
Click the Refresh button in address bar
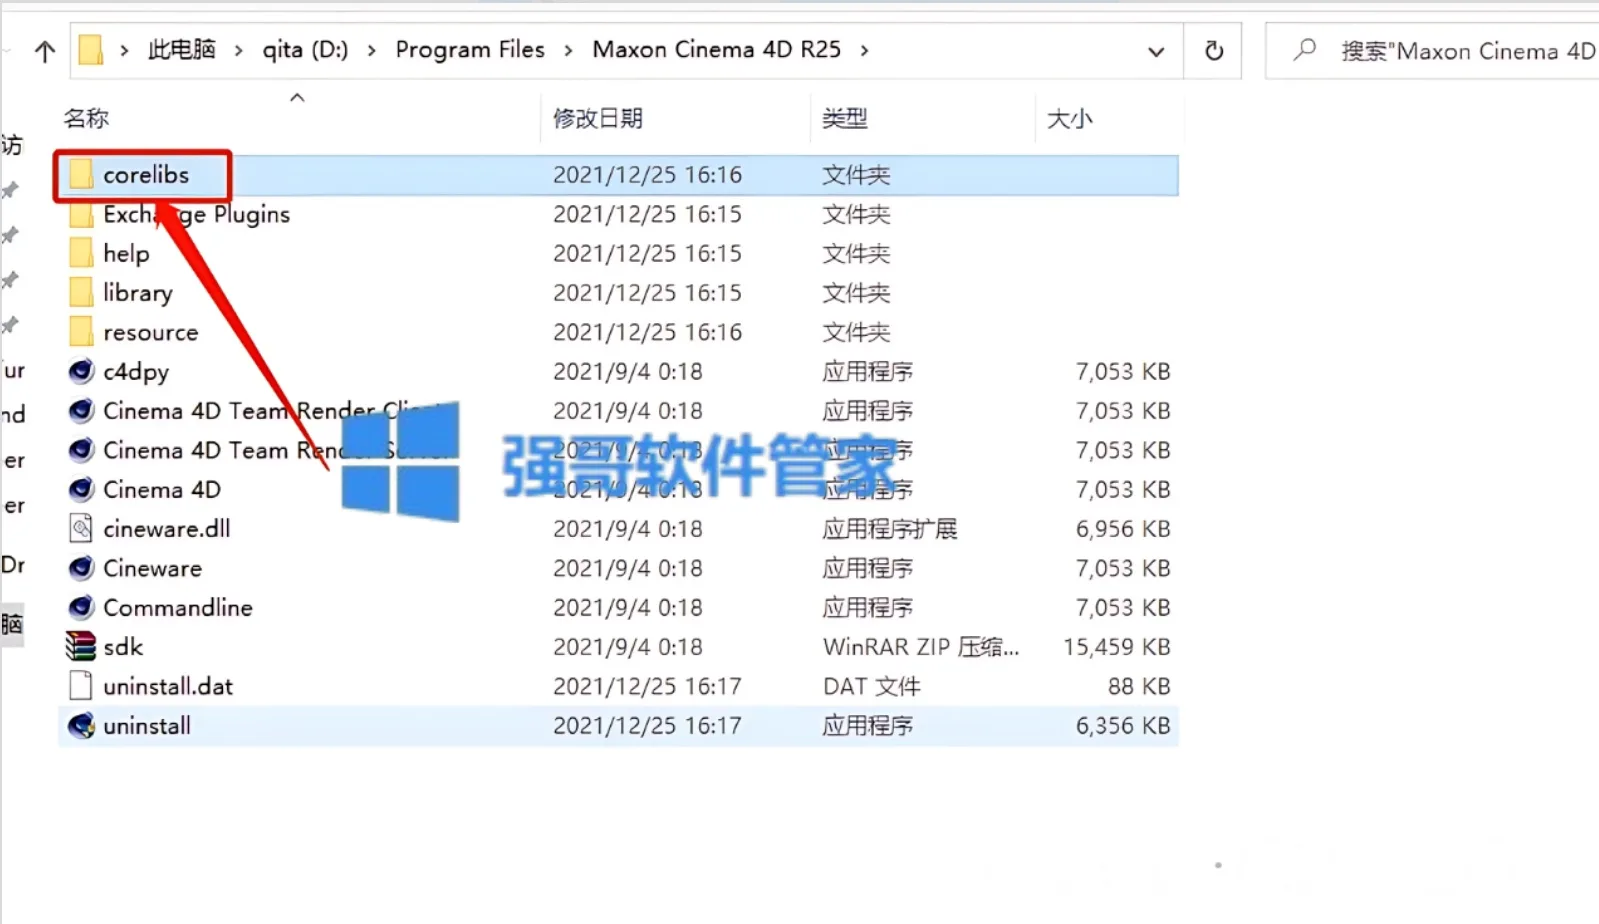(1213, 51)
